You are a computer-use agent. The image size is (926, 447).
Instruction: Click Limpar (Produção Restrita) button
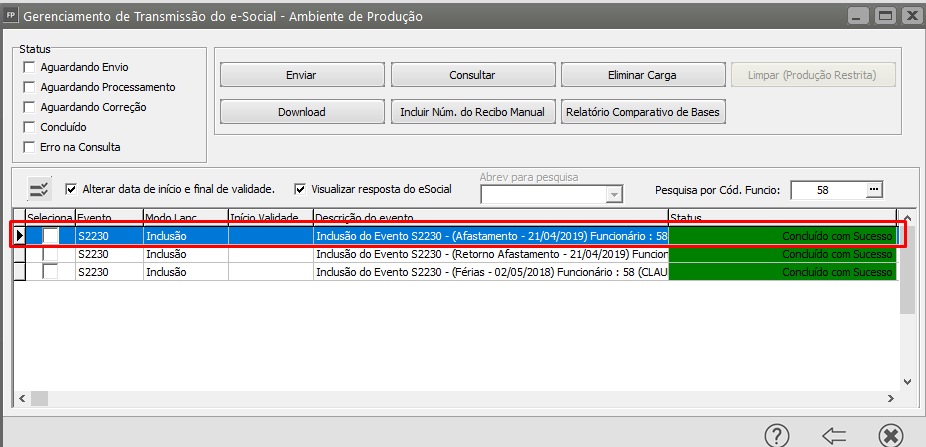tap(812, 75)
